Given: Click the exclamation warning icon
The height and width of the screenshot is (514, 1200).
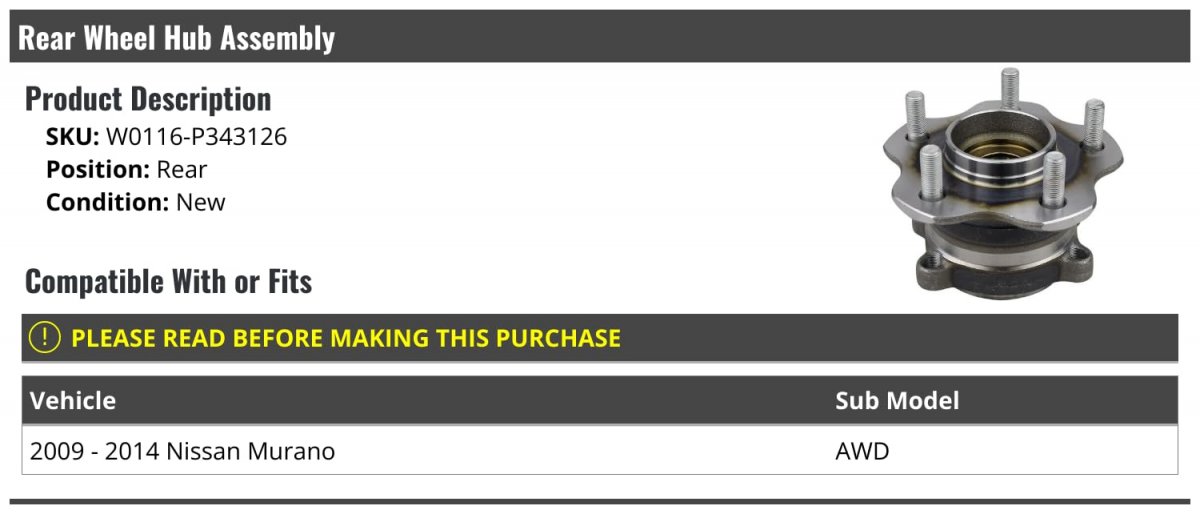Looking at the screenshot, I should tap(45, 338).
